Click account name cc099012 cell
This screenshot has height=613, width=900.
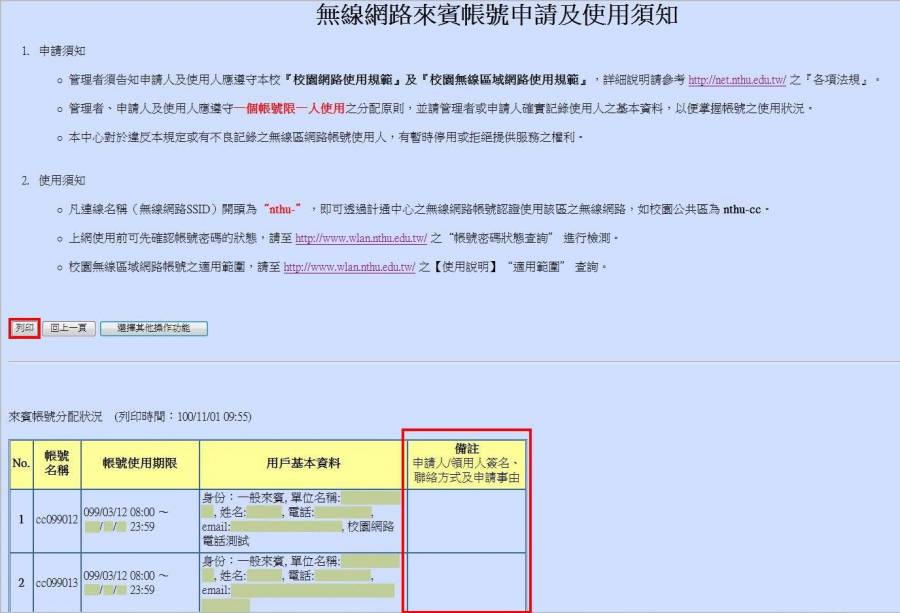coord(56,520)
